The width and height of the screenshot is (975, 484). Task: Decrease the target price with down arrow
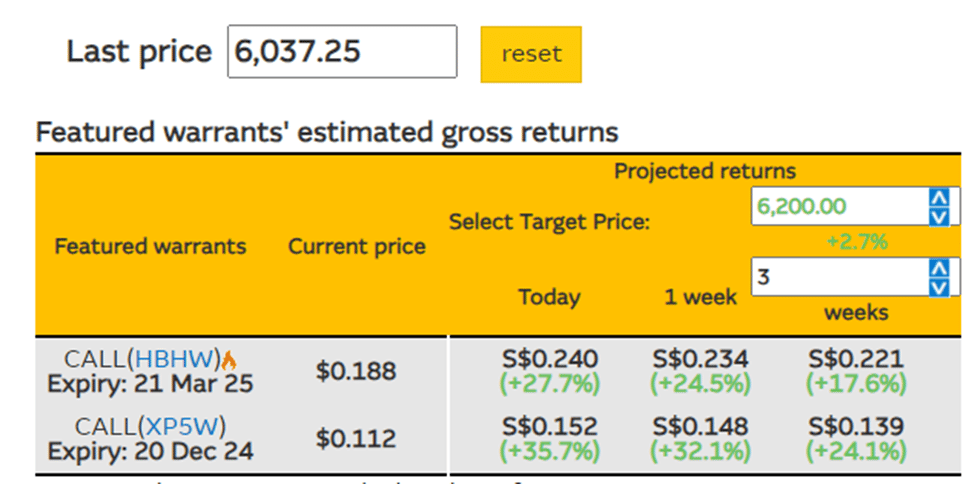click(938, 216)
